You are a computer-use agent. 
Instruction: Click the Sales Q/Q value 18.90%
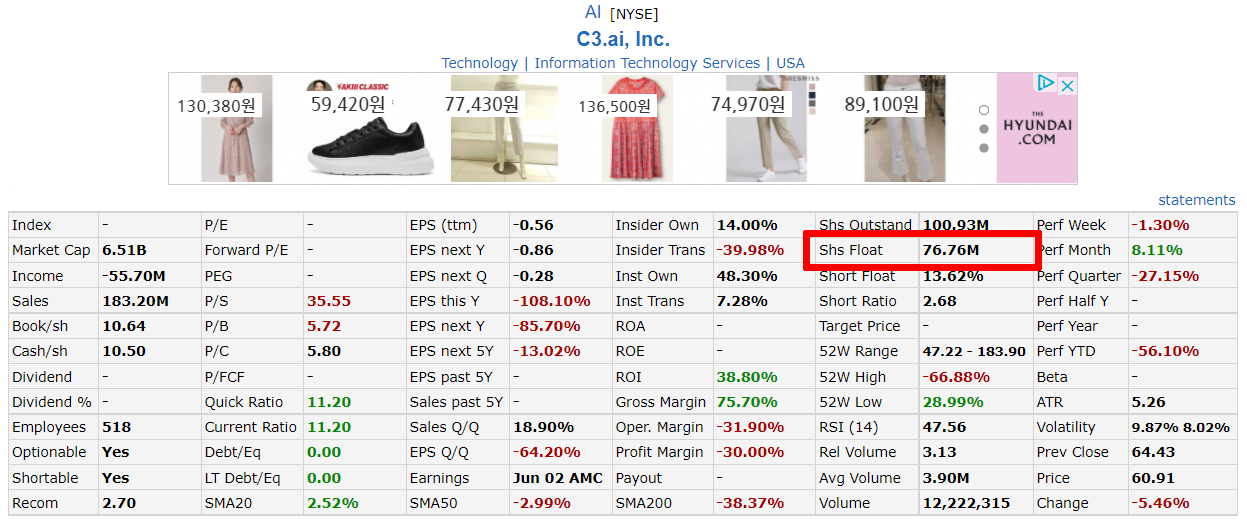click(543, 427)
